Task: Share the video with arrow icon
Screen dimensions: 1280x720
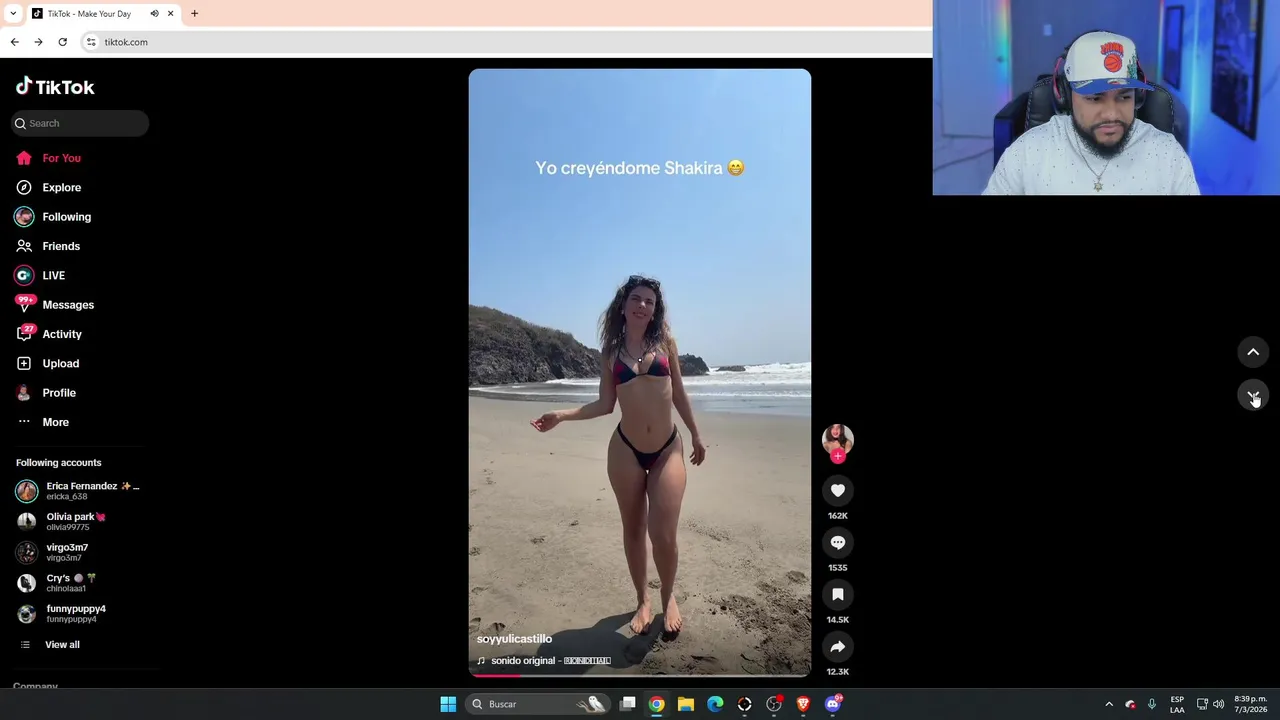Action: coord(838,646)
